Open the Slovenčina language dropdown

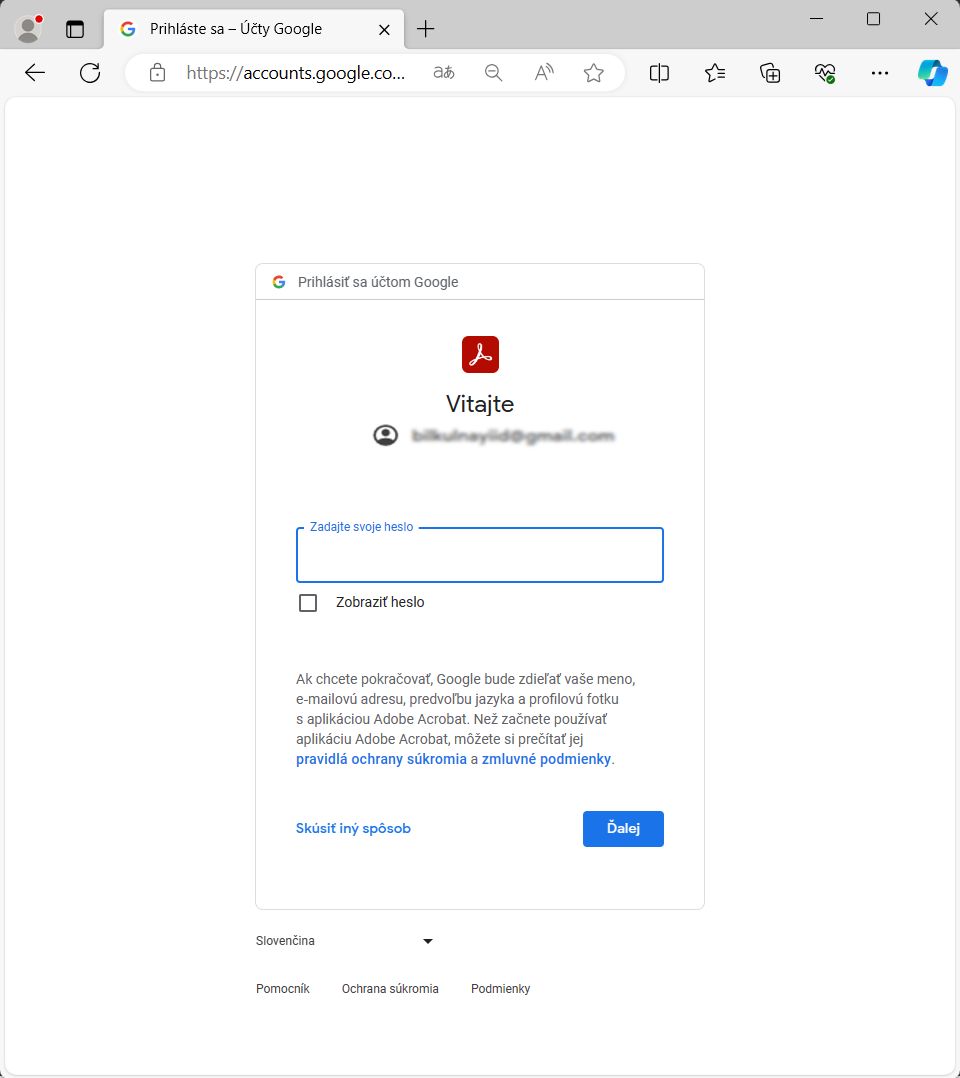(x=345, y=940)
